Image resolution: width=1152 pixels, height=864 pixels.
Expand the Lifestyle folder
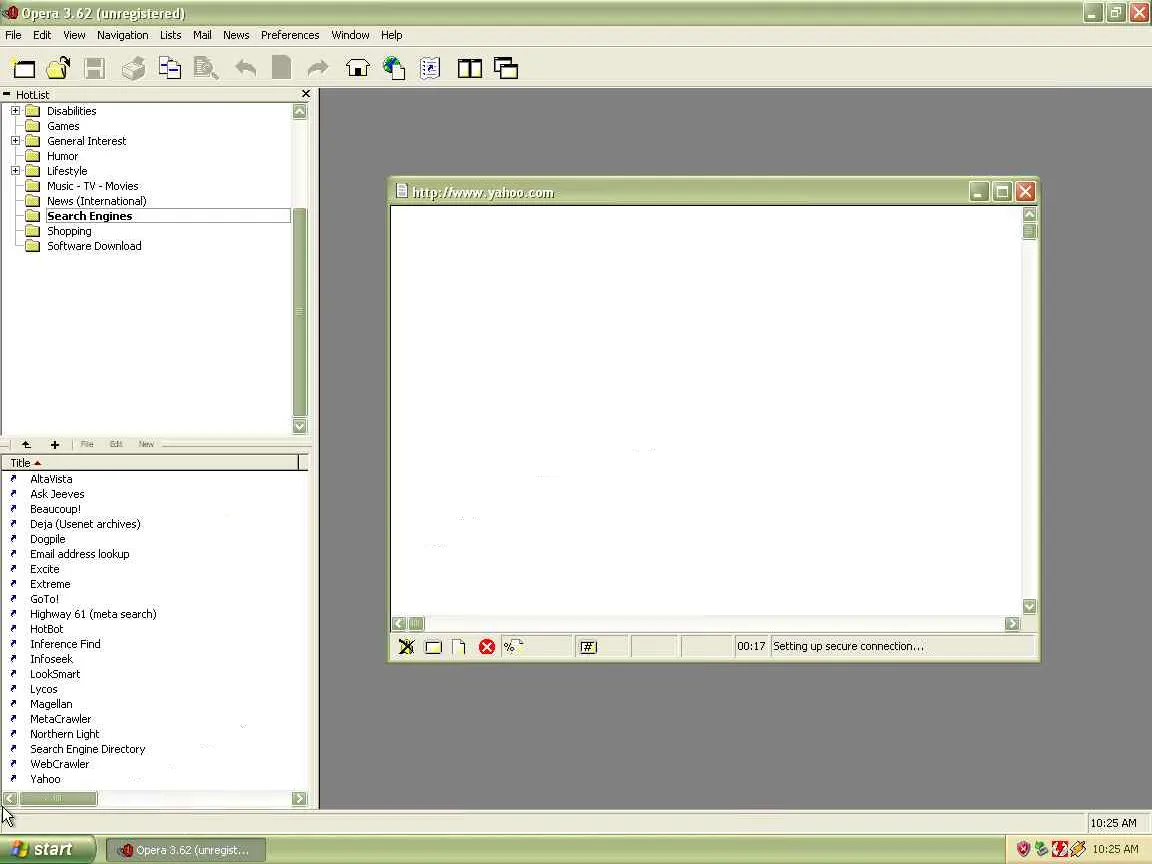(x=15, y=170)
